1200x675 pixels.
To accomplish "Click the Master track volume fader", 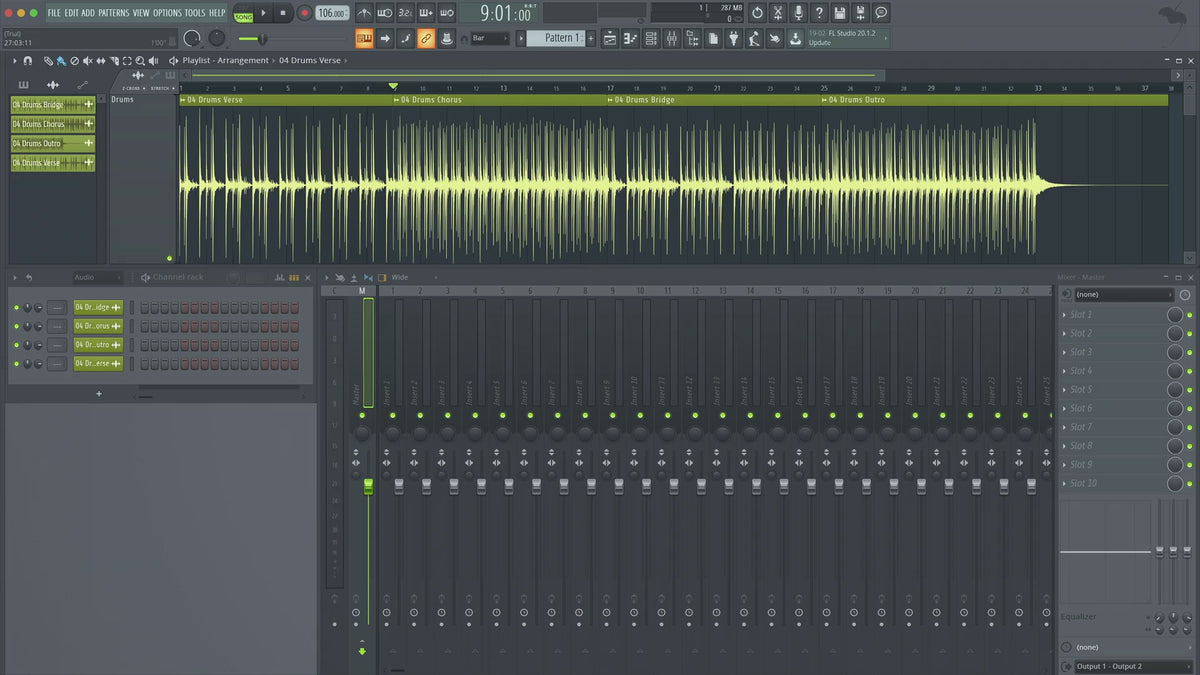I will pyautogui.click(x=368, y=485).
